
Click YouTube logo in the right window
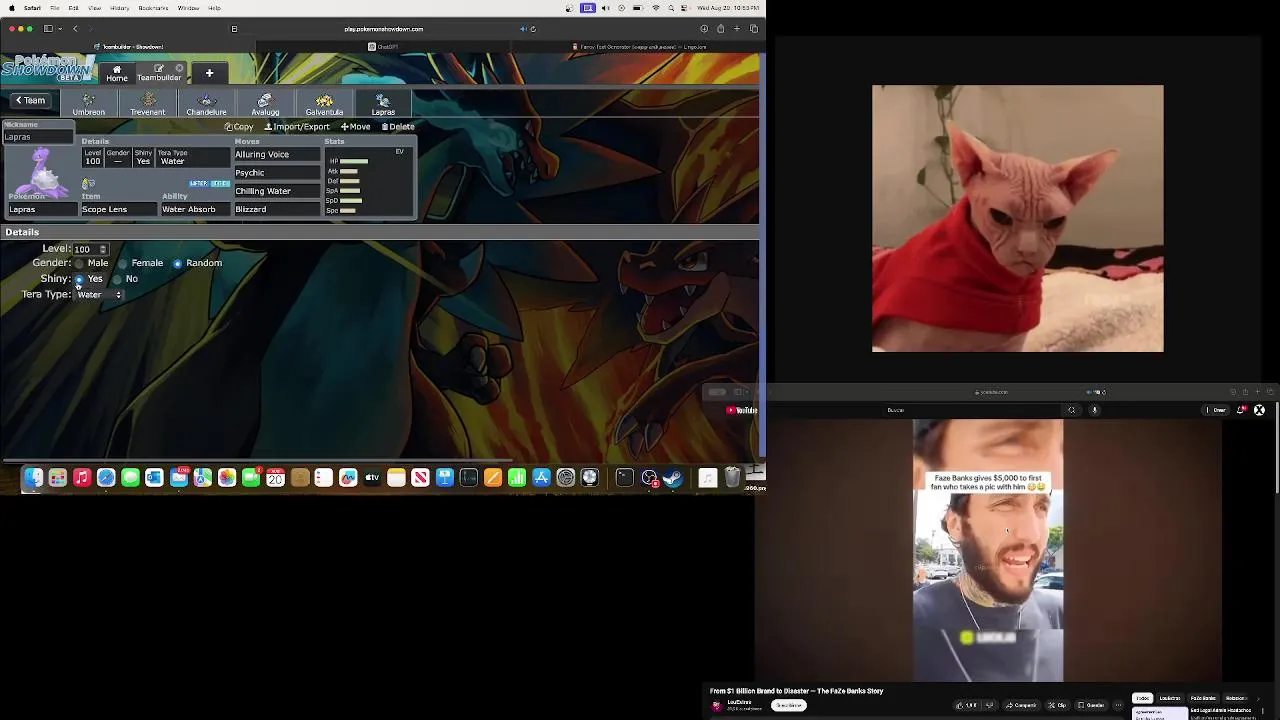[x=742, y=410]
